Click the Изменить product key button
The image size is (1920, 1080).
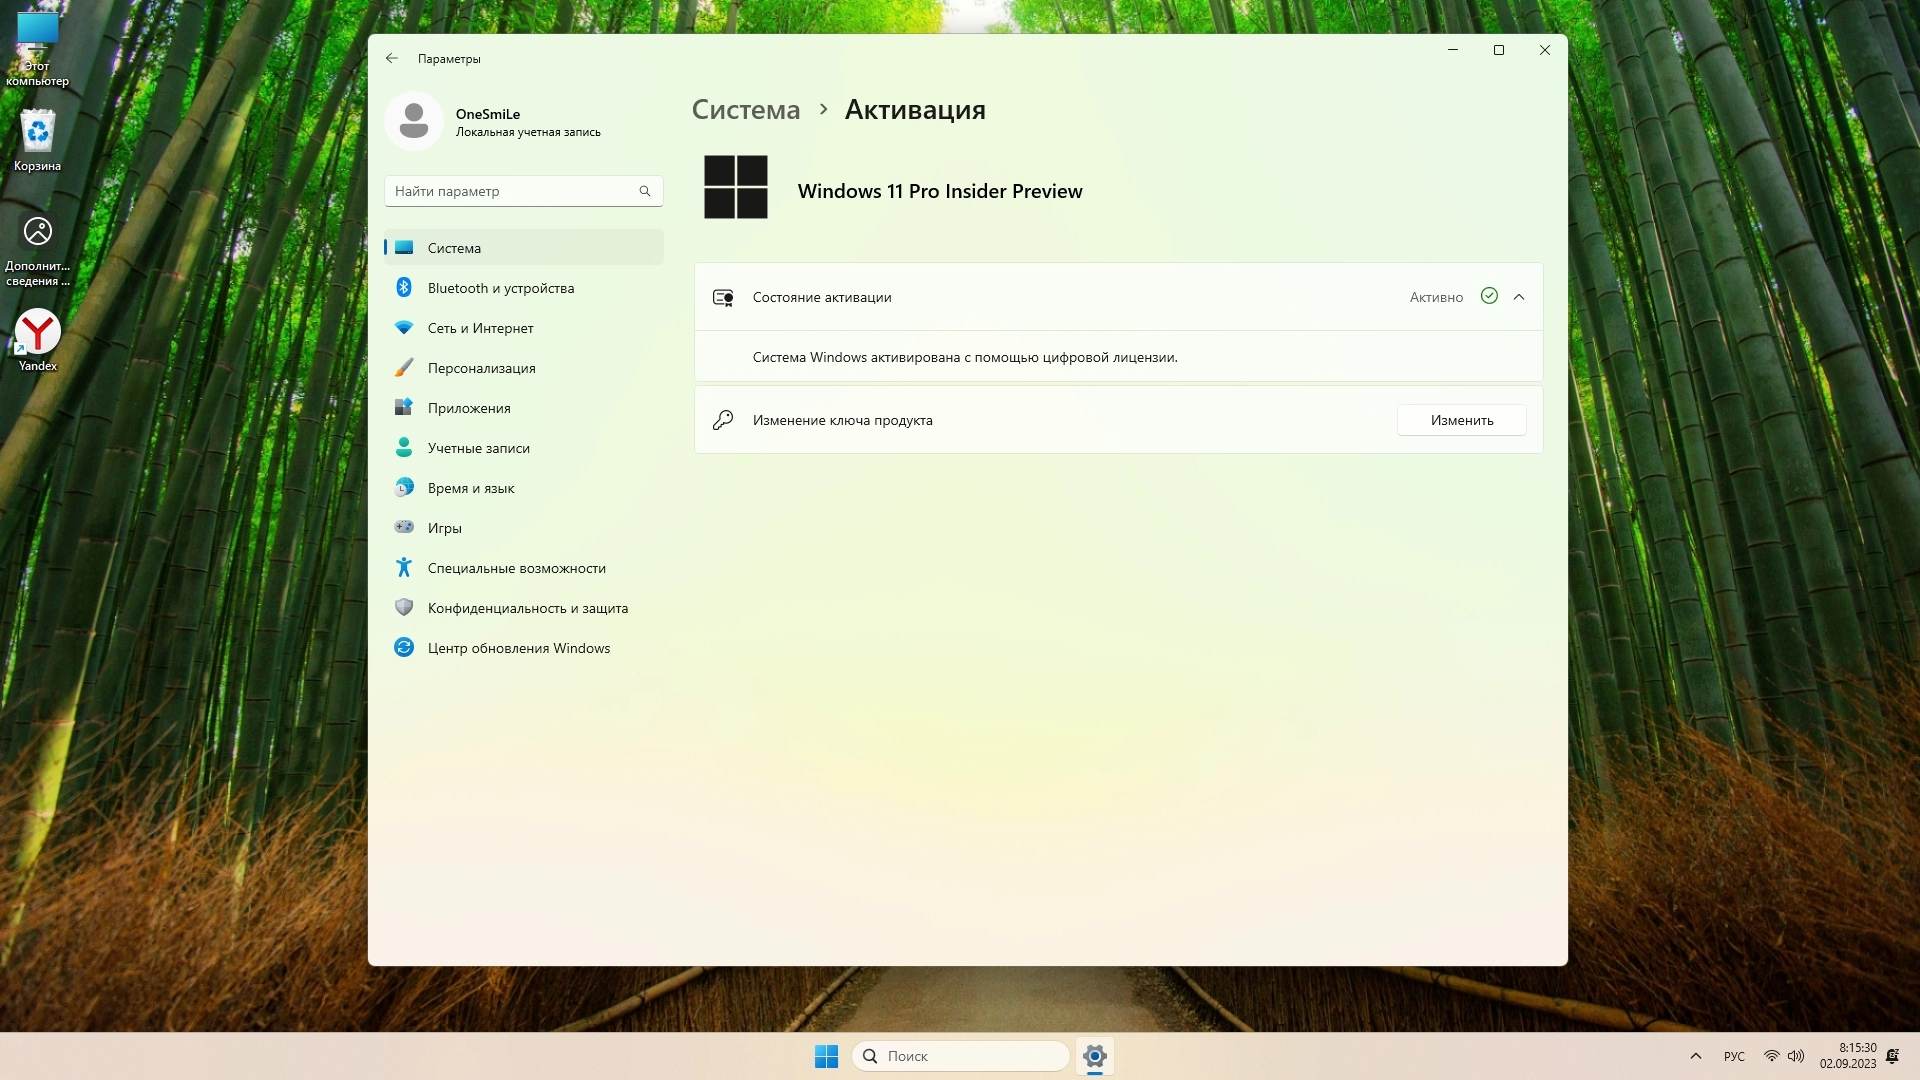coord(1461,420)
